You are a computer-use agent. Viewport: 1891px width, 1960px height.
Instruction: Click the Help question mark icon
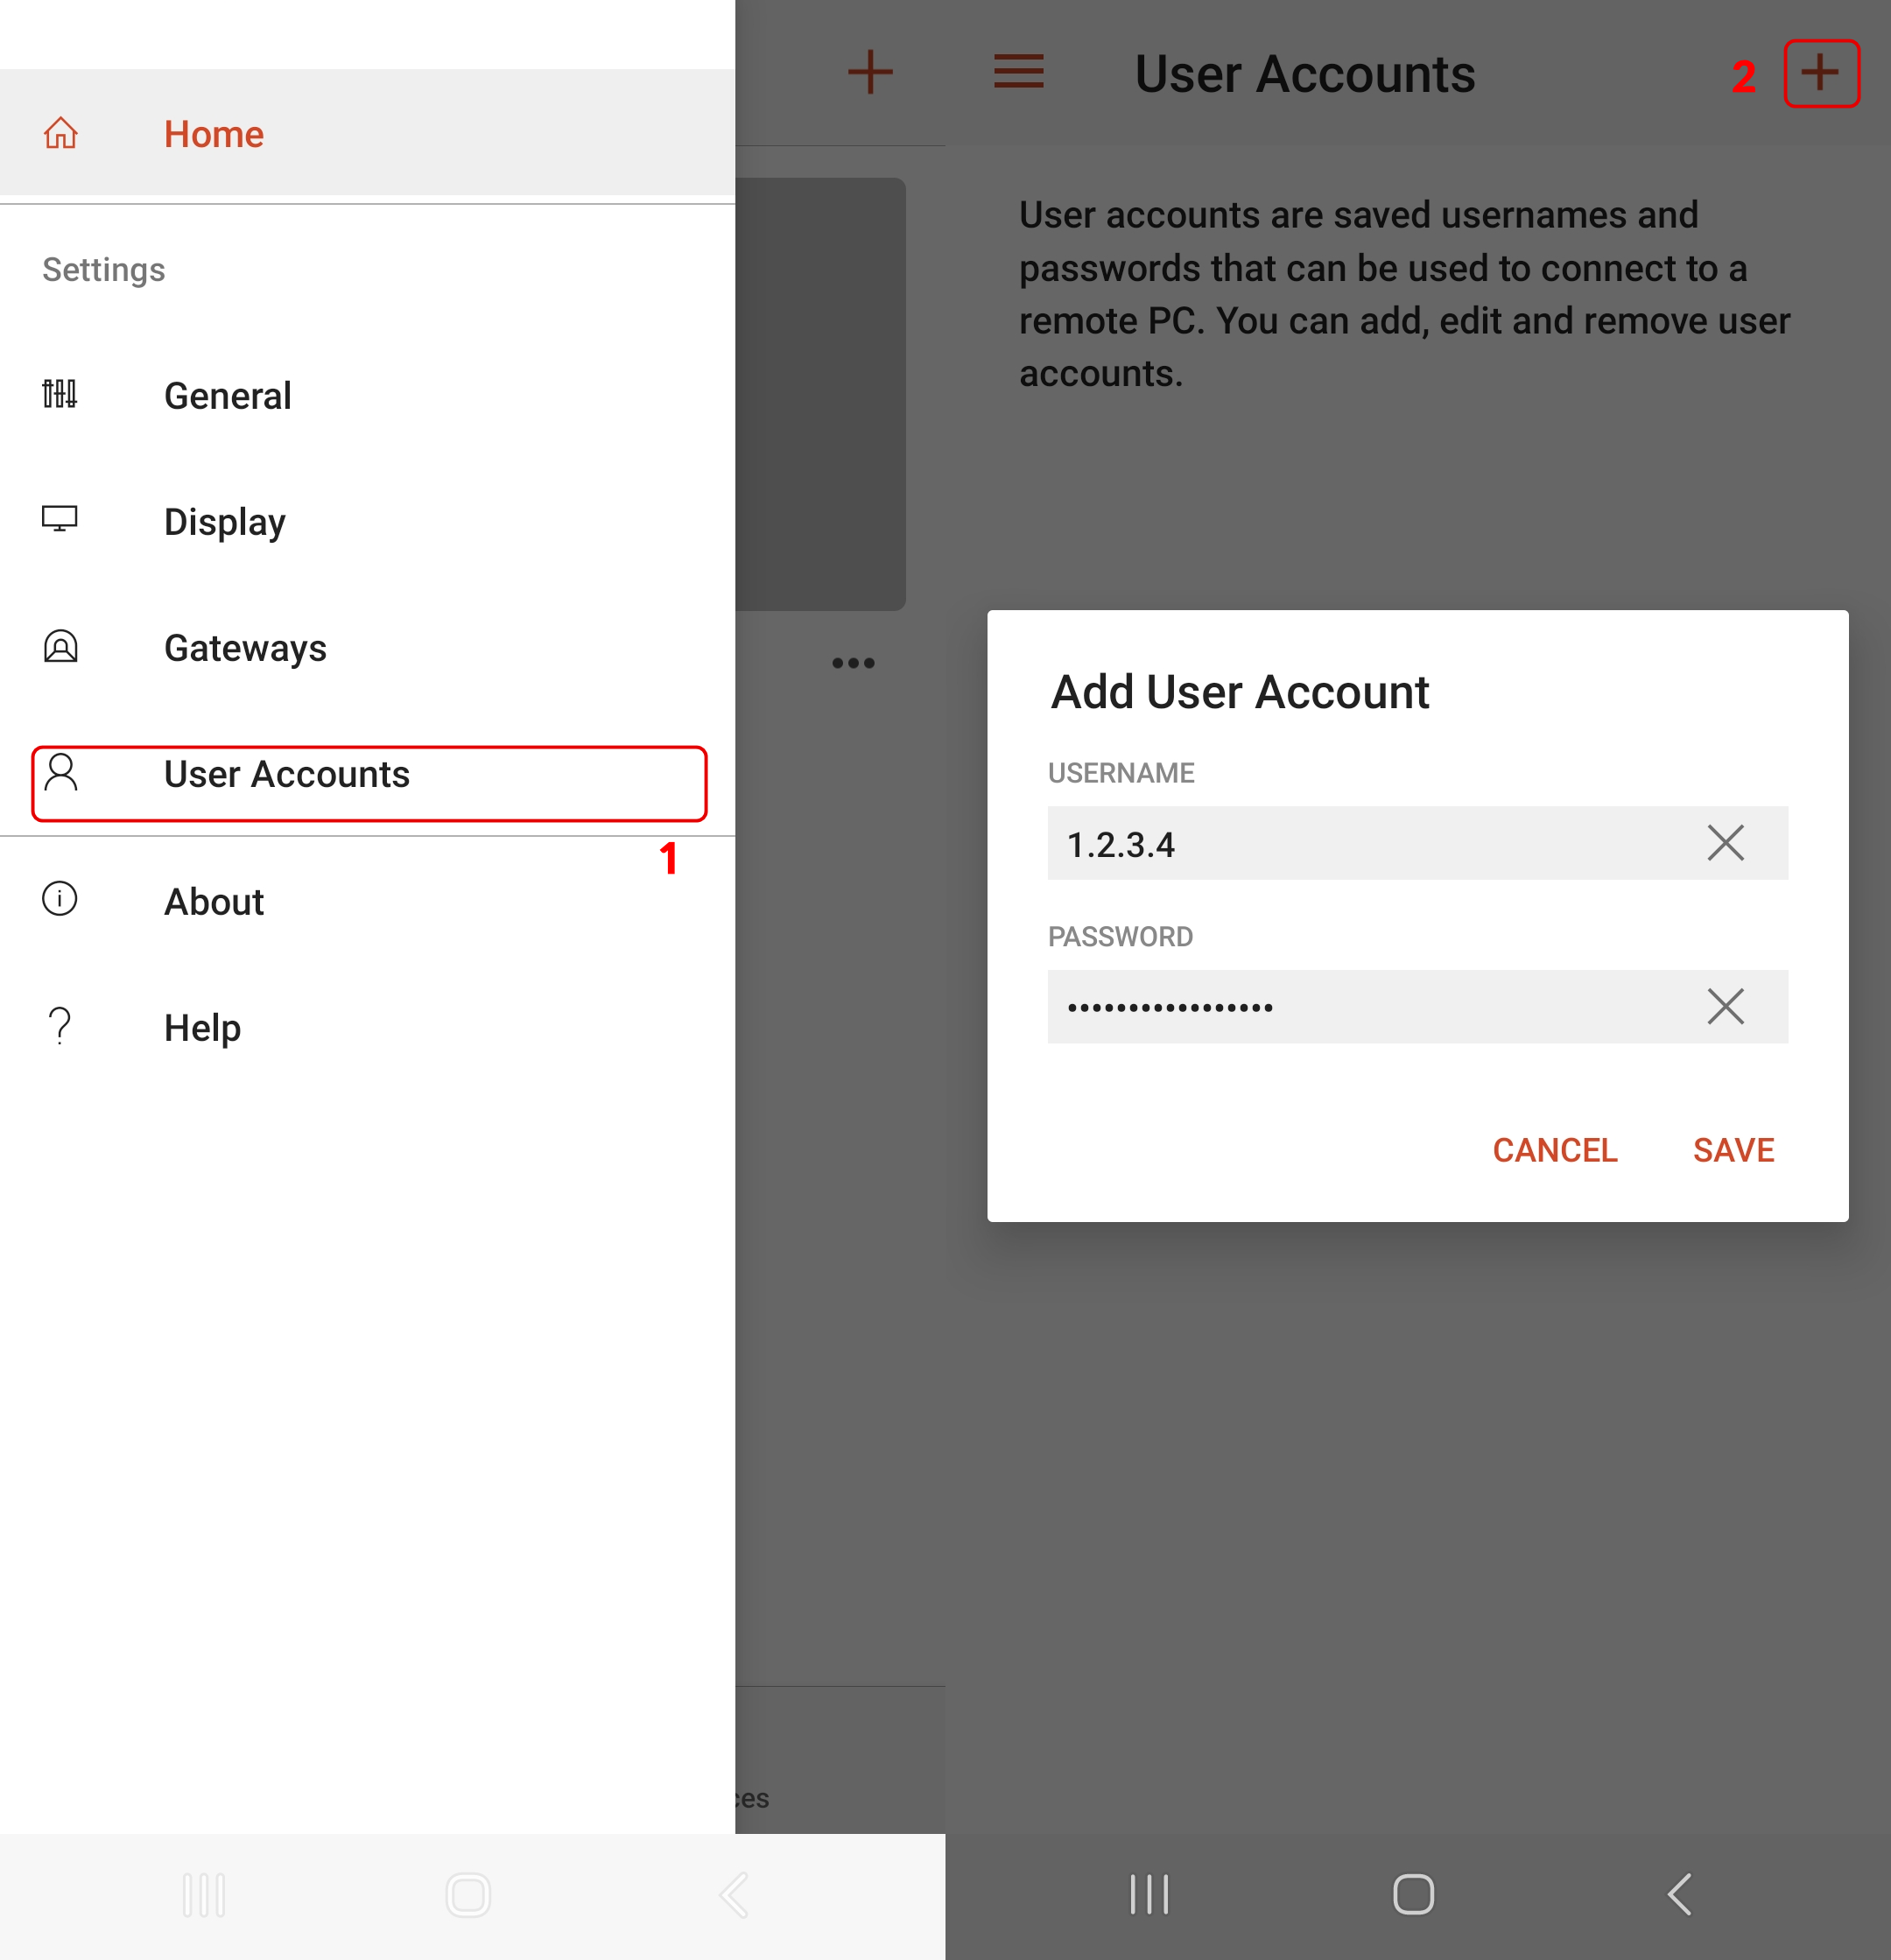(60, 1027)
